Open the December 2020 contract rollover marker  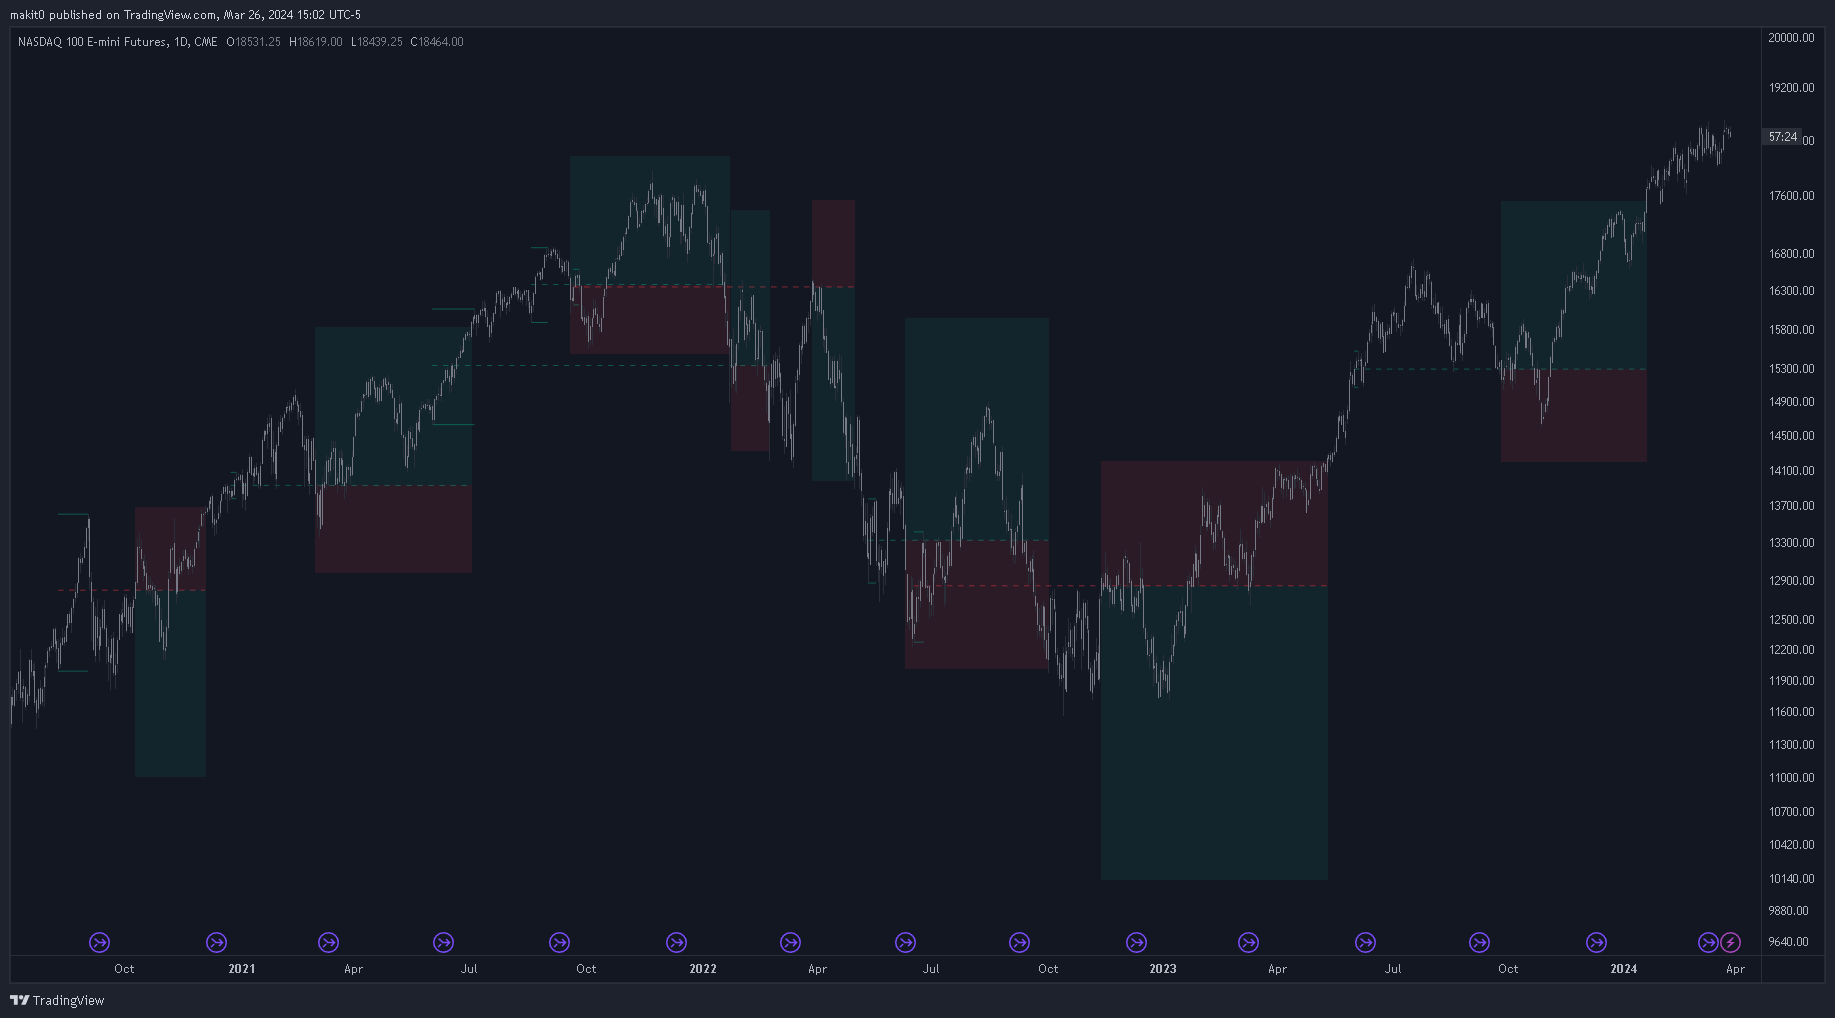(x=216, y=942)
